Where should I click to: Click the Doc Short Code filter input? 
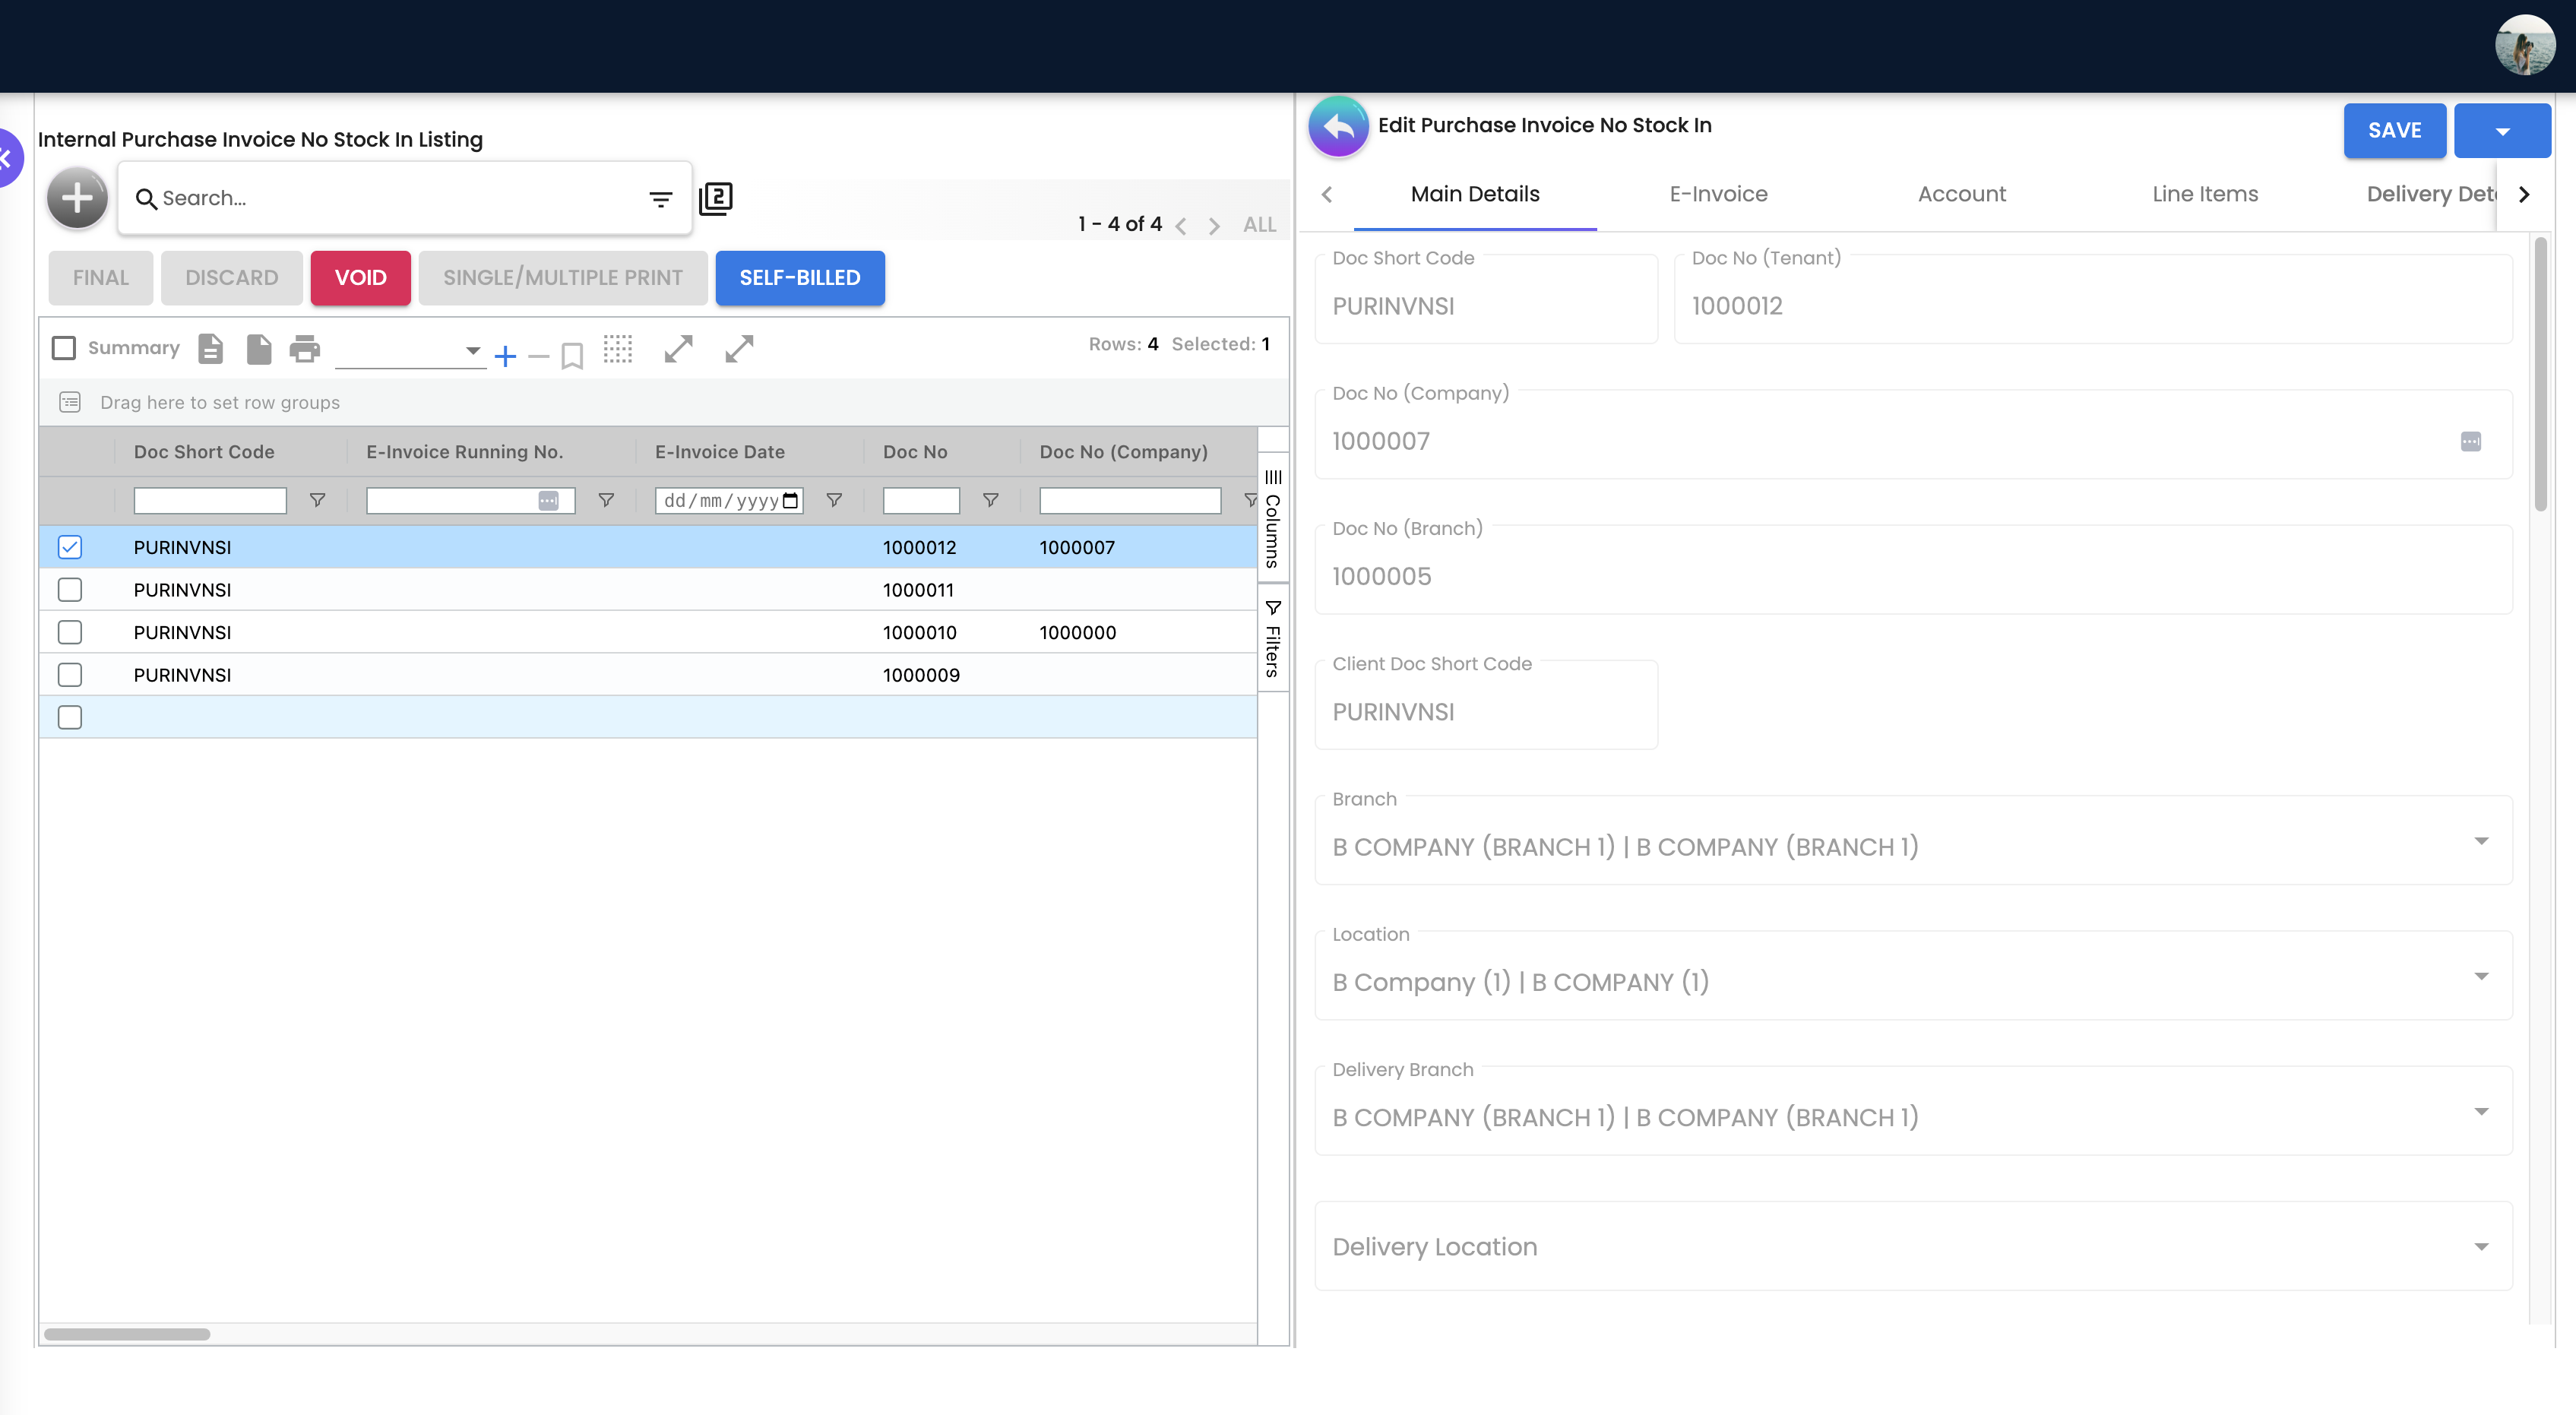[210, 500]
